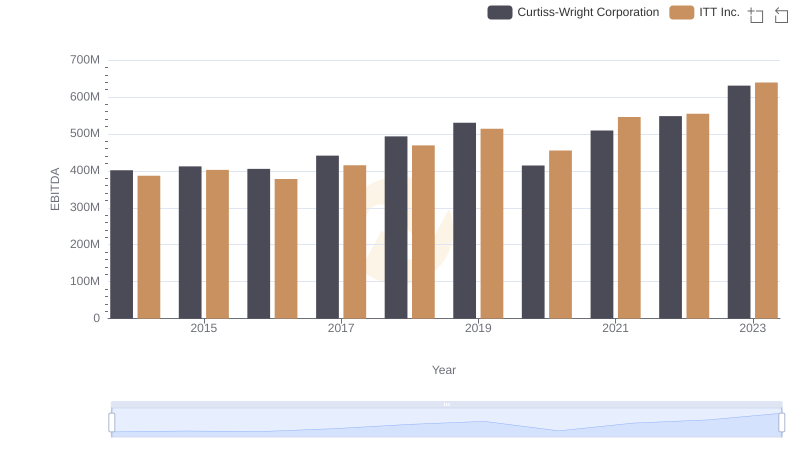Screen dimensions: 800x461
Task: Select the 2017 Curtiss-Wright bar
Action: [328, 237]
